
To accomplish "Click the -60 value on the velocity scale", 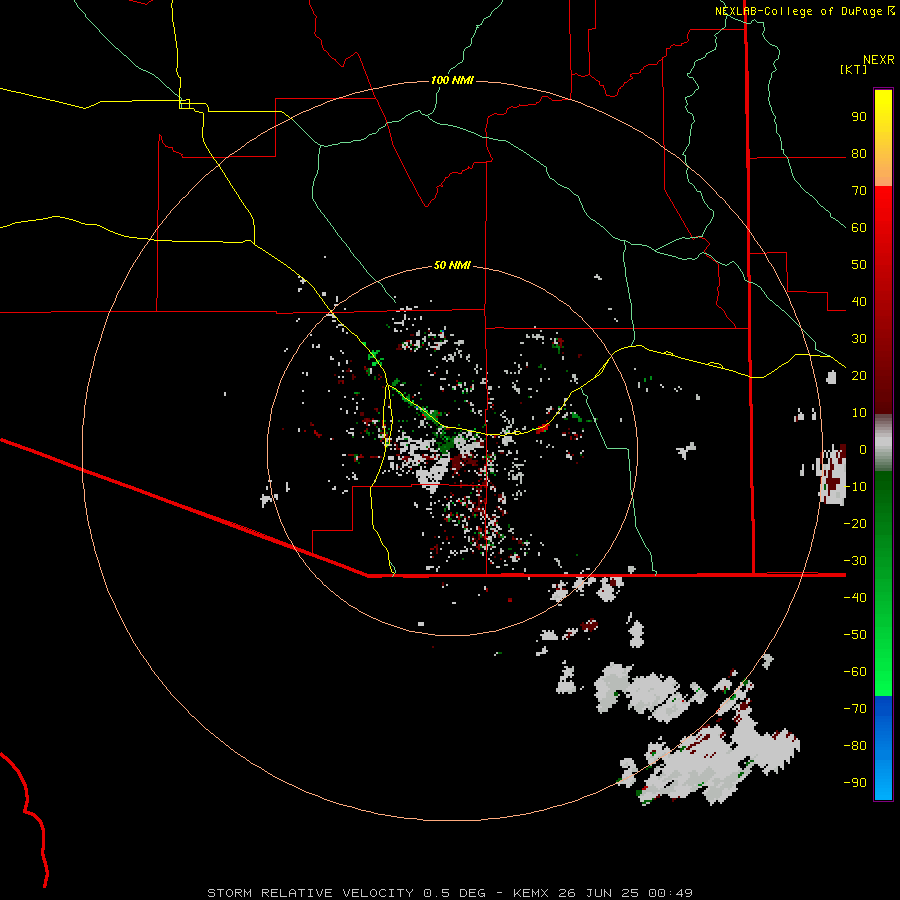I will tap(855, 672).
